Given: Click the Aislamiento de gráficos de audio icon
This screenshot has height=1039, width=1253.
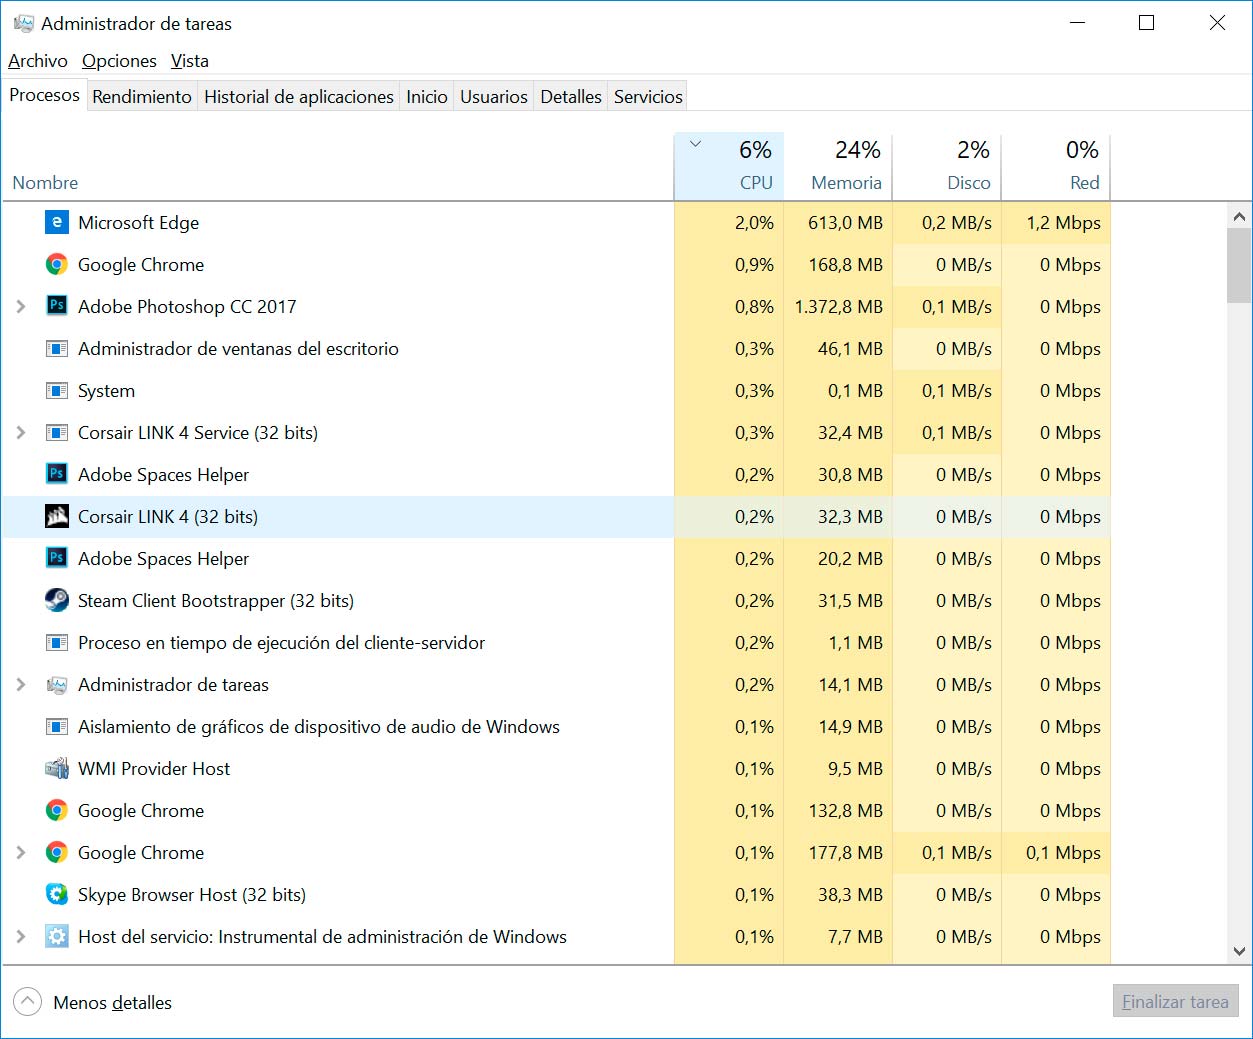Looking at the screenshot, I should 57,726.
